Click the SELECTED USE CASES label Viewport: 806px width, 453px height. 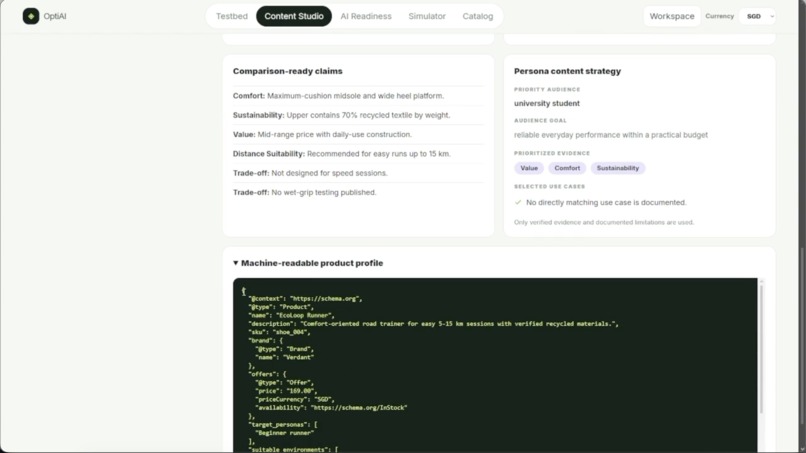(x=549, y=187)
